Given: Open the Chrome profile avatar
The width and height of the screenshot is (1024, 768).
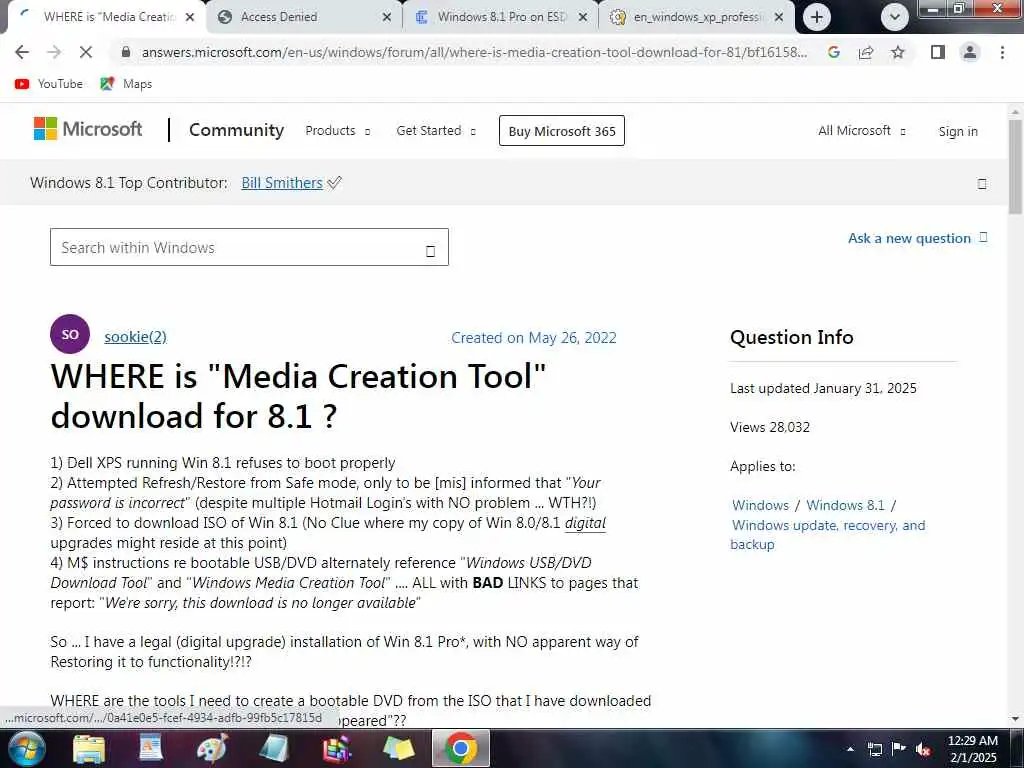Looking at the screenshot, I should pos(970,52).
